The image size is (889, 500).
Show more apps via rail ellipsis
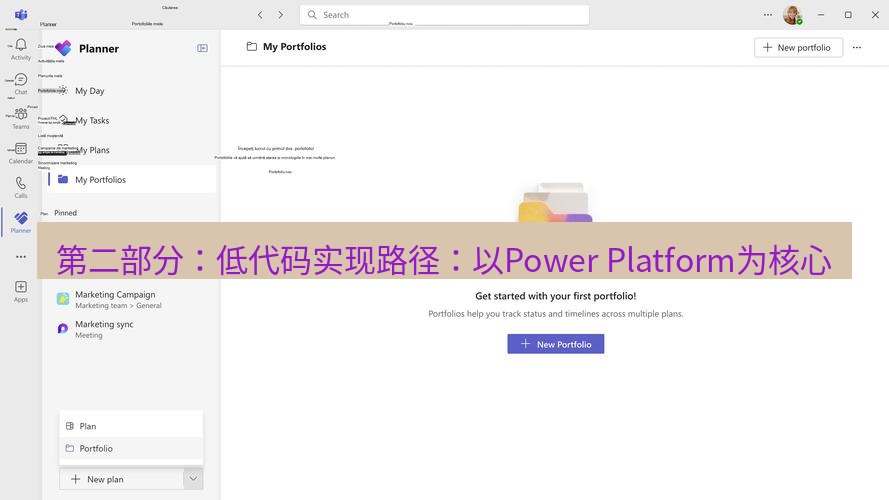(x=21, y=257)
